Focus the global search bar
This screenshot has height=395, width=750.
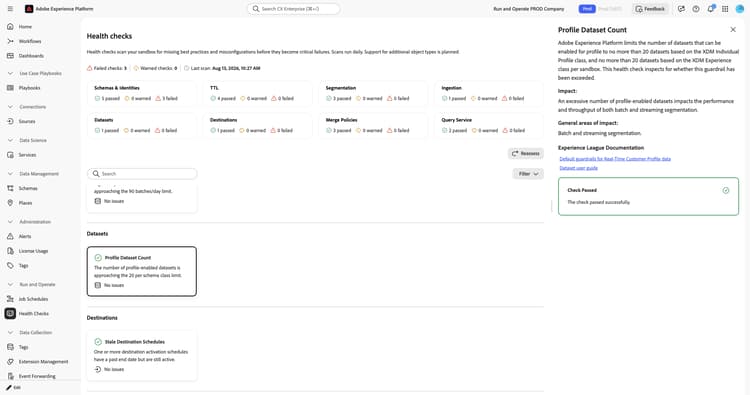point(293,9)
